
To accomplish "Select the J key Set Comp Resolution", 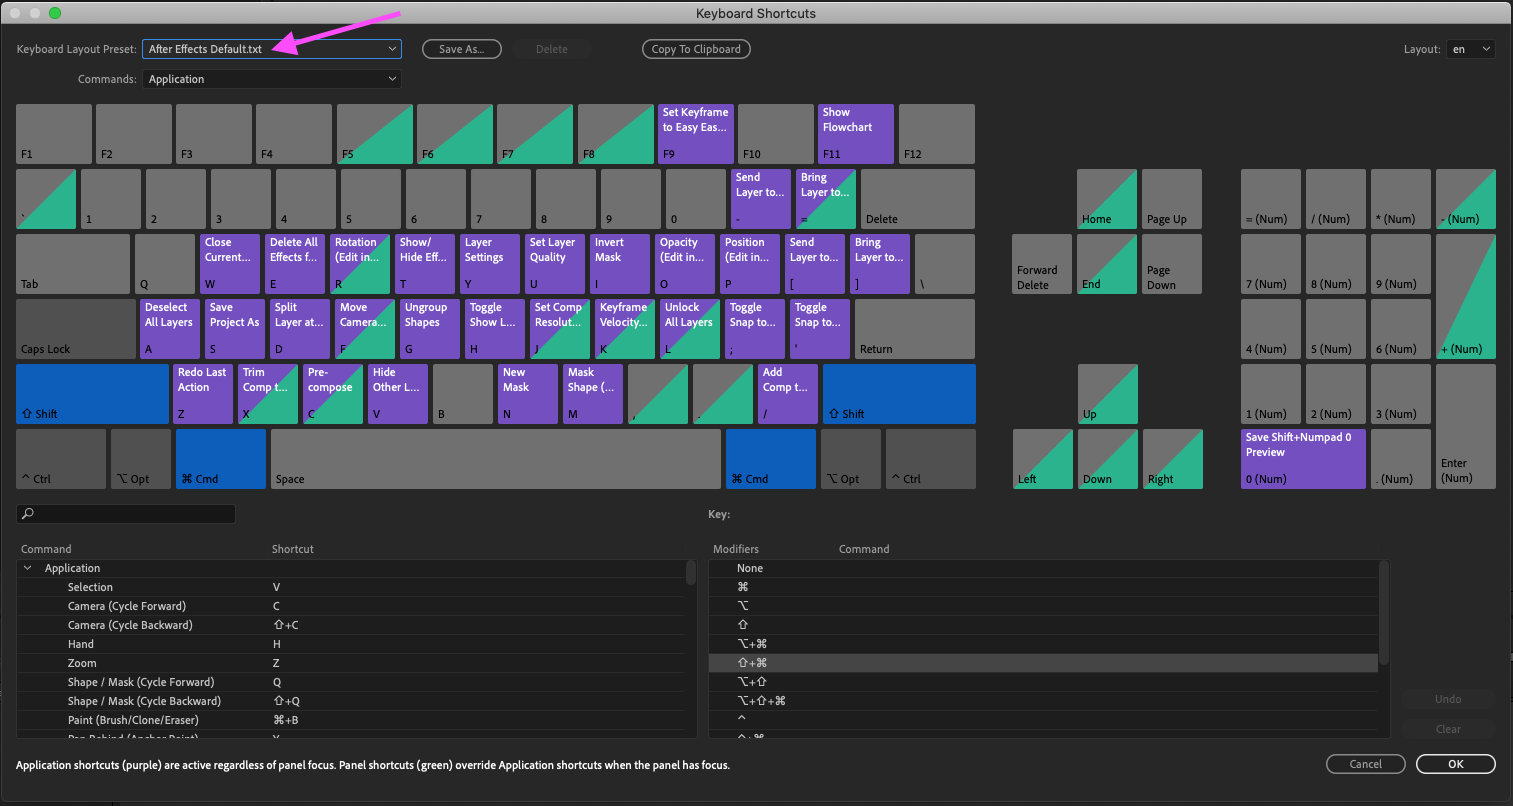I will click(560, 329).
